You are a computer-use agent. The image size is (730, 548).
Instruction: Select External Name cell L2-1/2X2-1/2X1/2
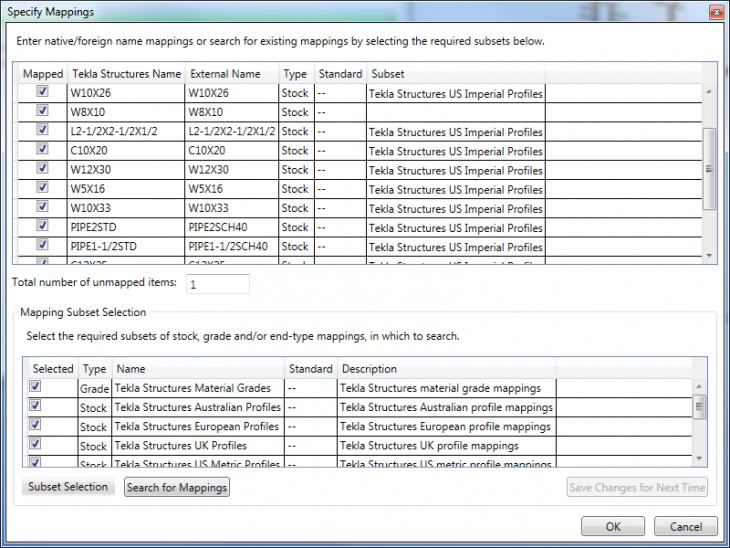click(x=231, y=131)
